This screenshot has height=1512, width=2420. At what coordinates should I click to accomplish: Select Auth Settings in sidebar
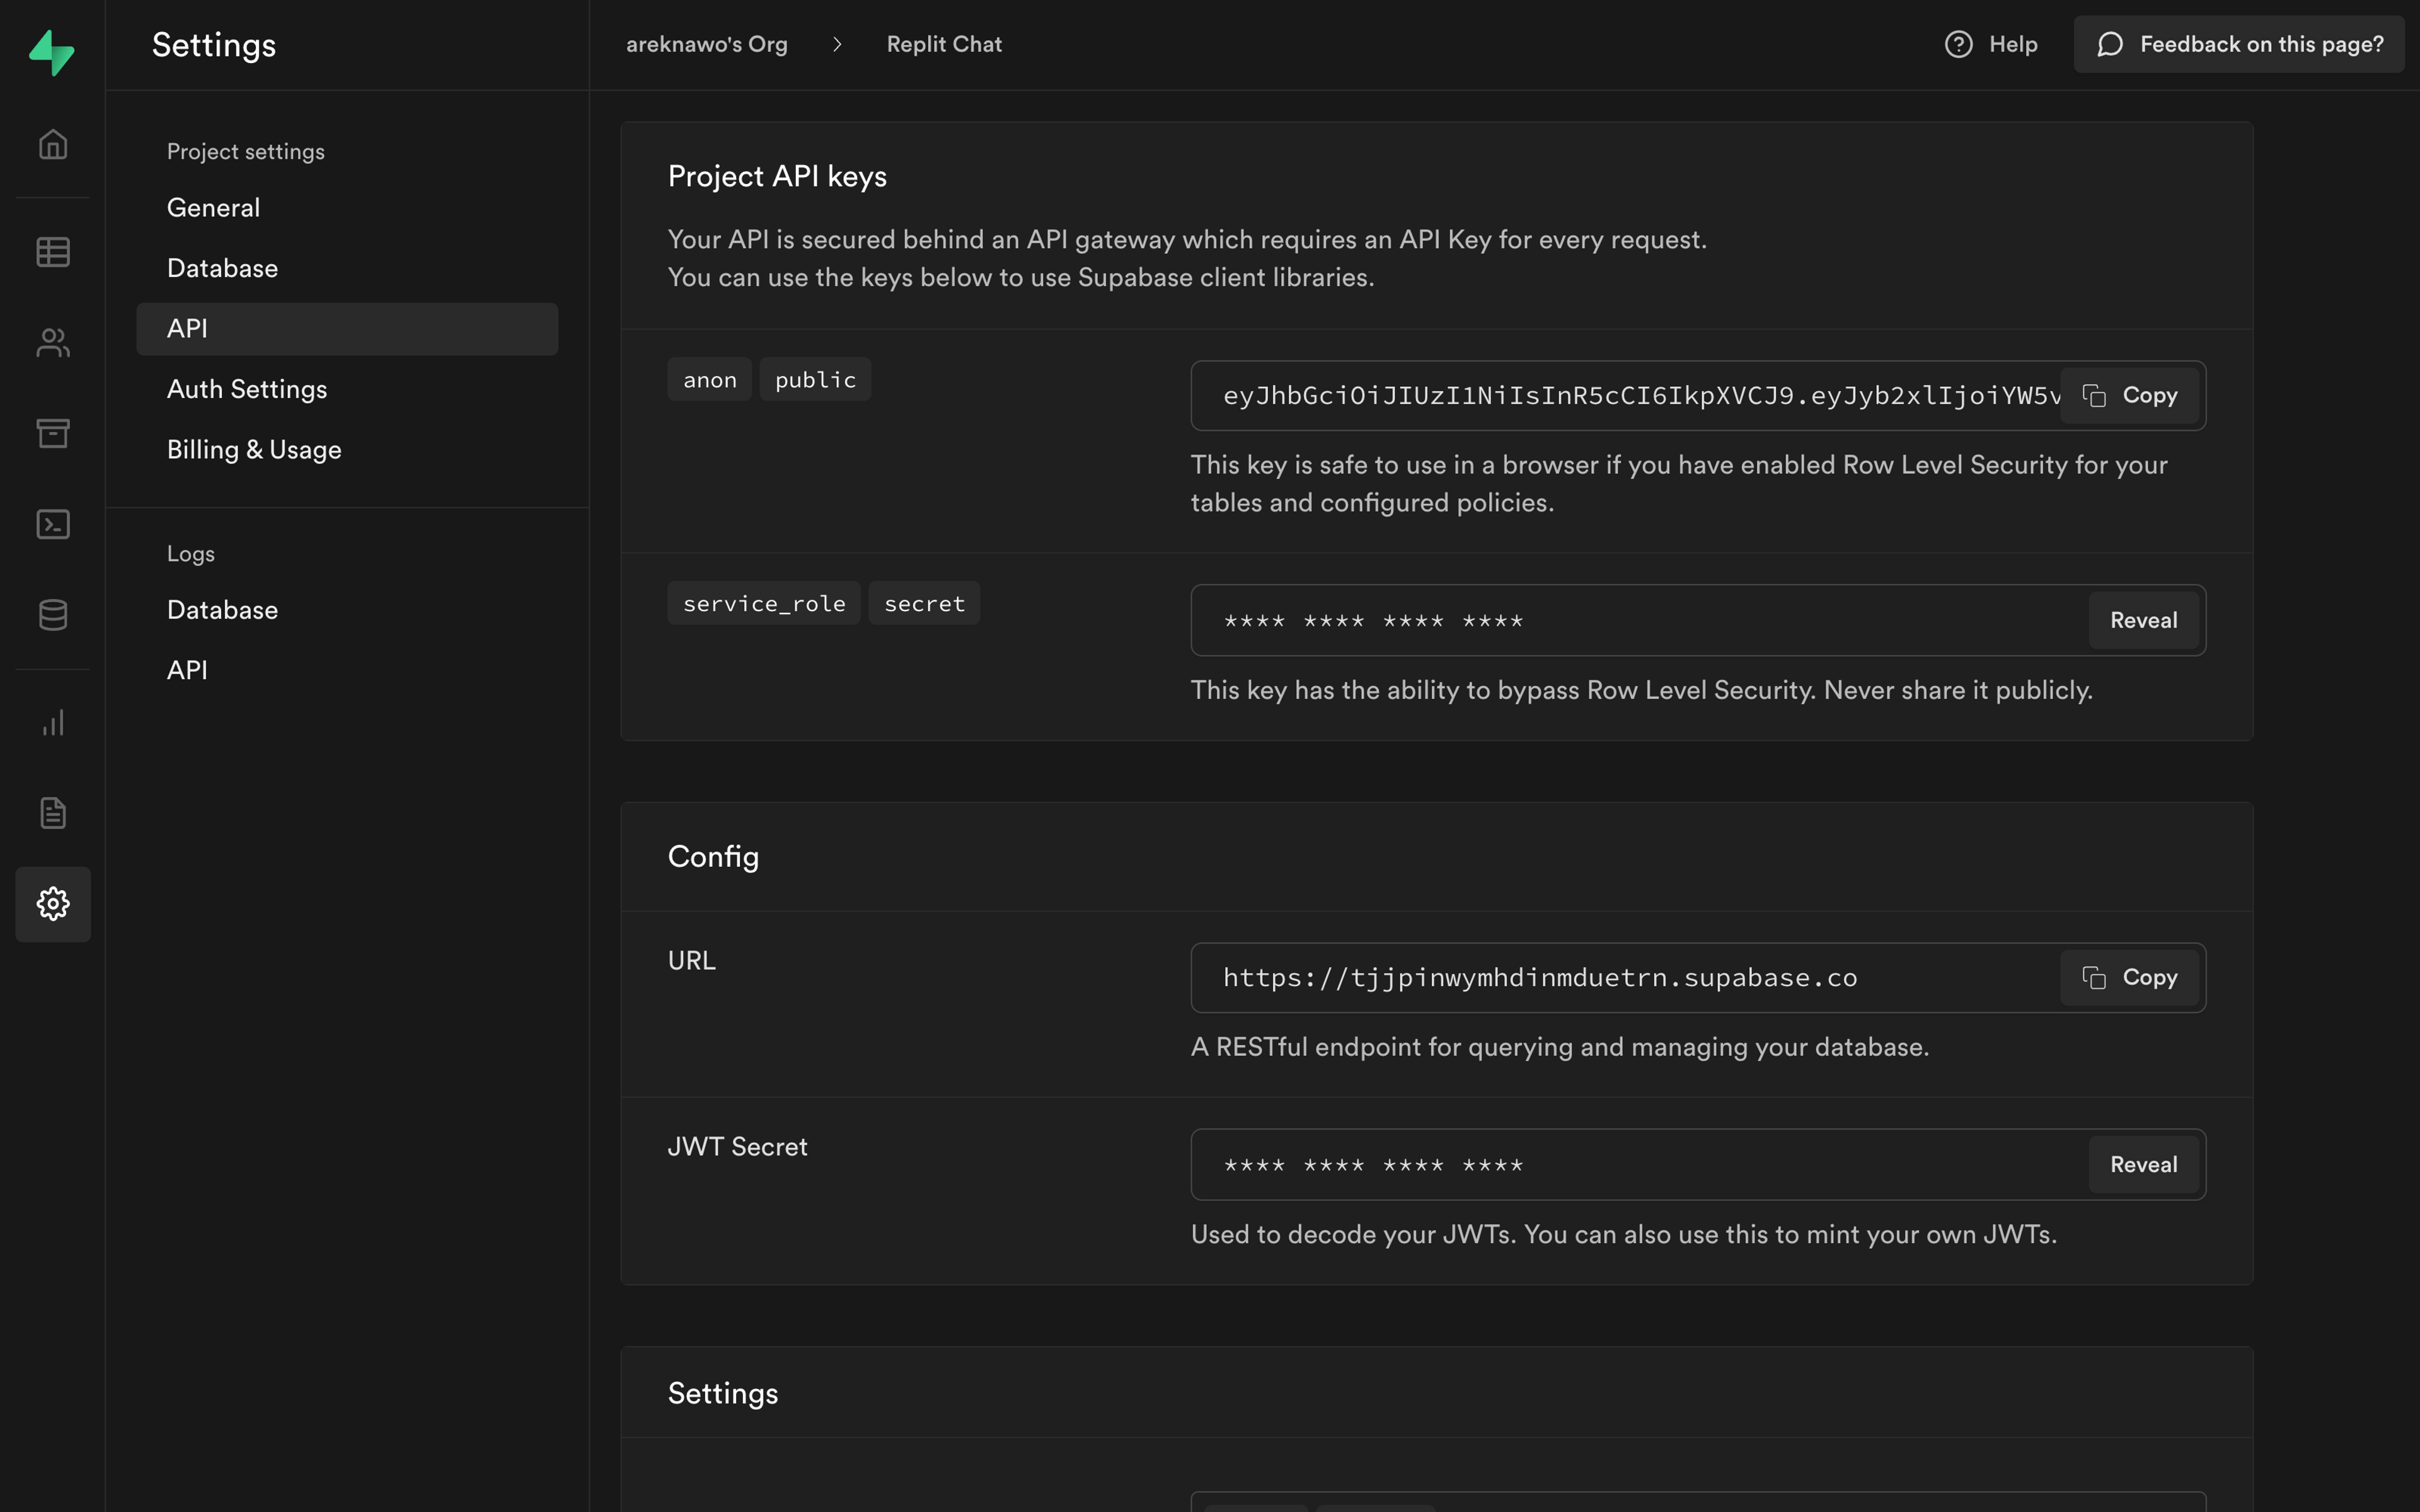(247, 389)
